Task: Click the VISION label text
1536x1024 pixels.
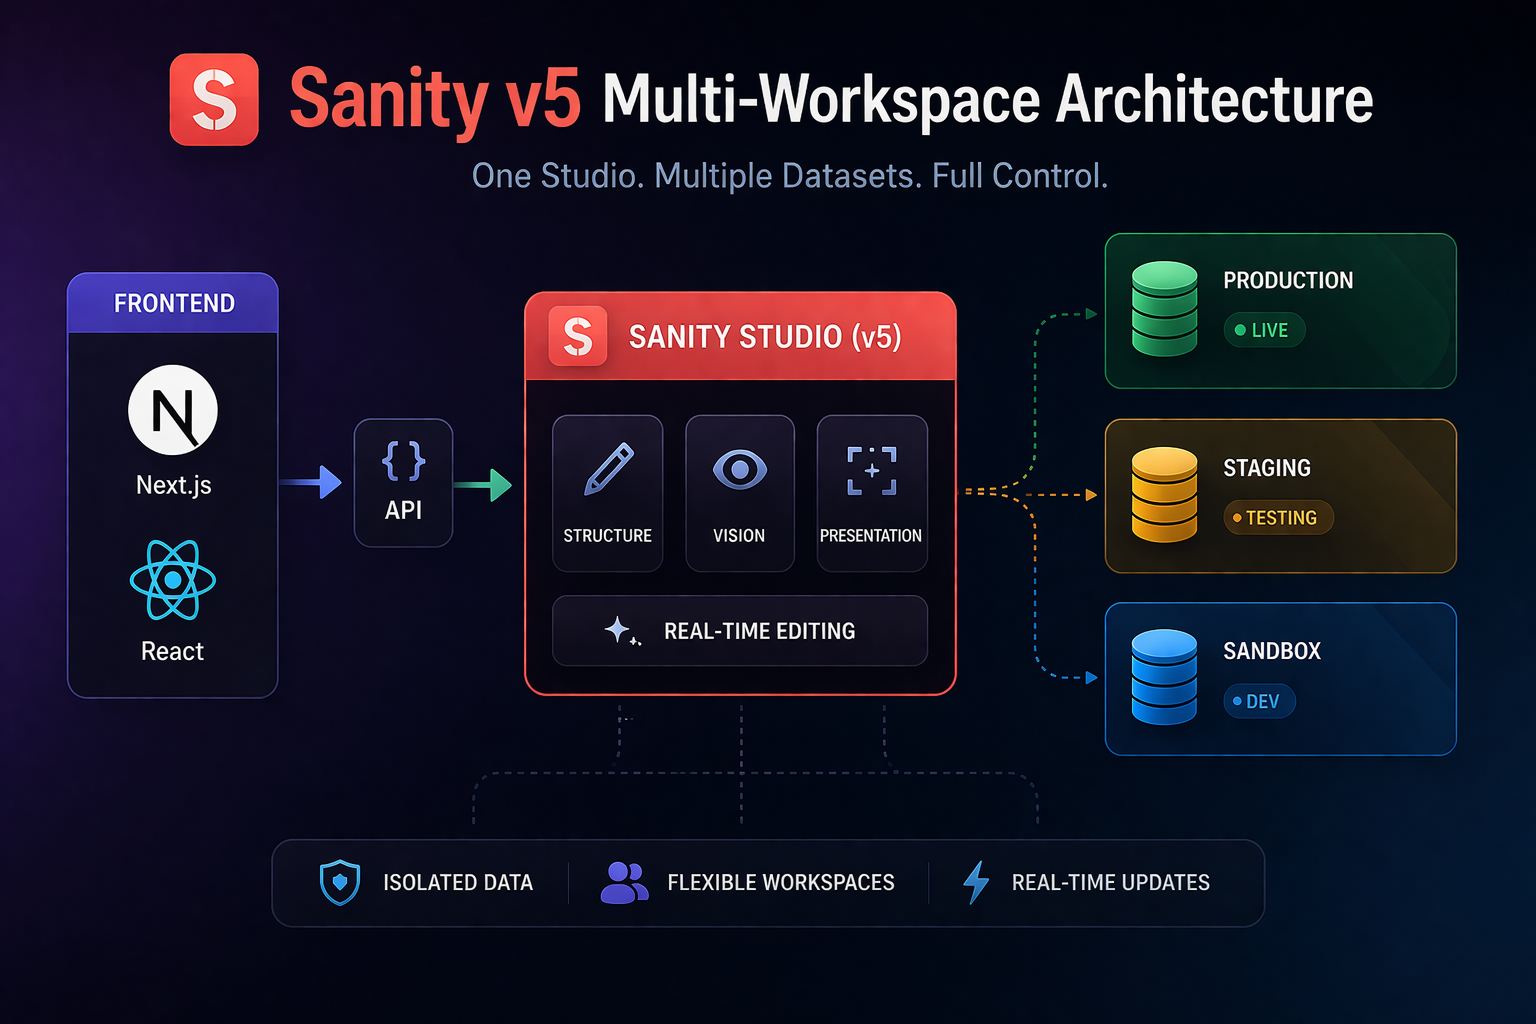Action: pos(739,536)
